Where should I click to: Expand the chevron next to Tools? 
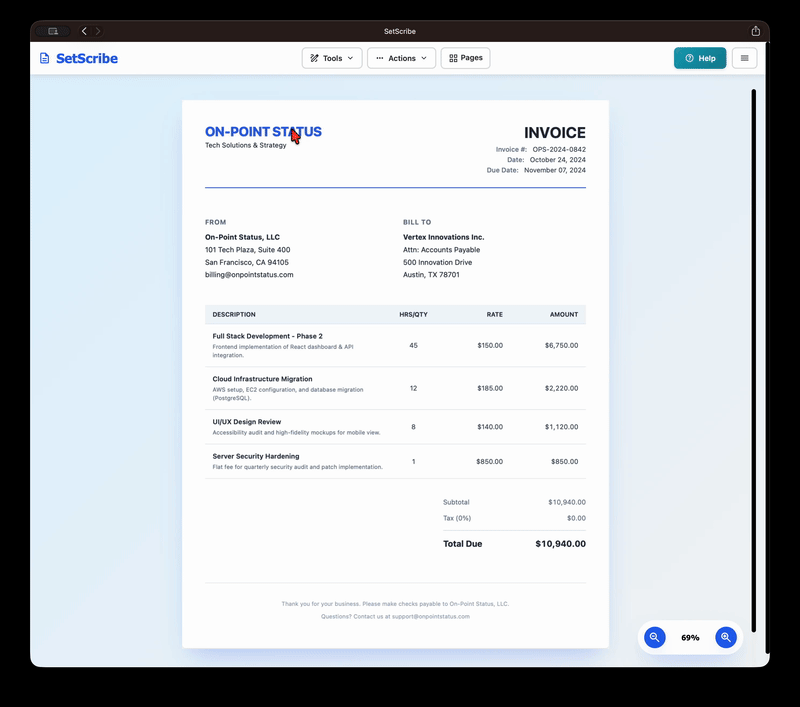[349, 58]
